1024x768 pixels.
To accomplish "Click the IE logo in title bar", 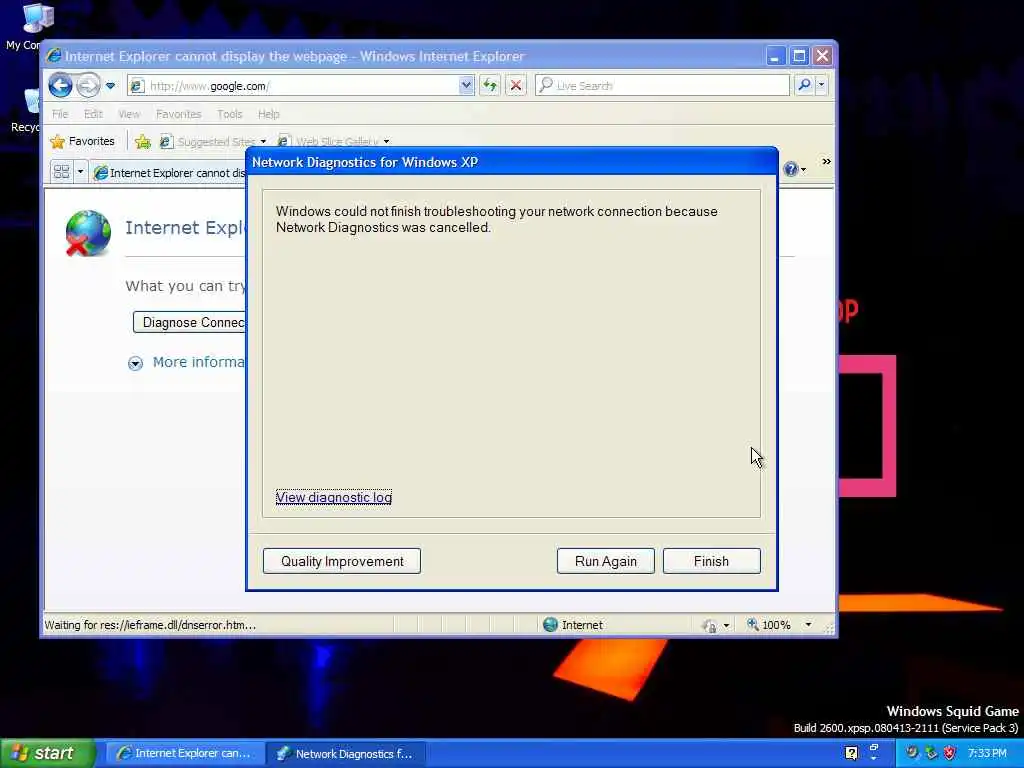I will (x=54, y=56).
